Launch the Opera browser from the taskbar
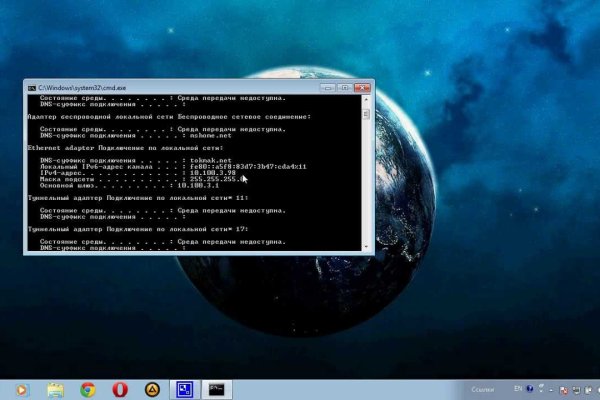Screen dimensions: 600x400 pyautogui.click(x=119, y=388)
